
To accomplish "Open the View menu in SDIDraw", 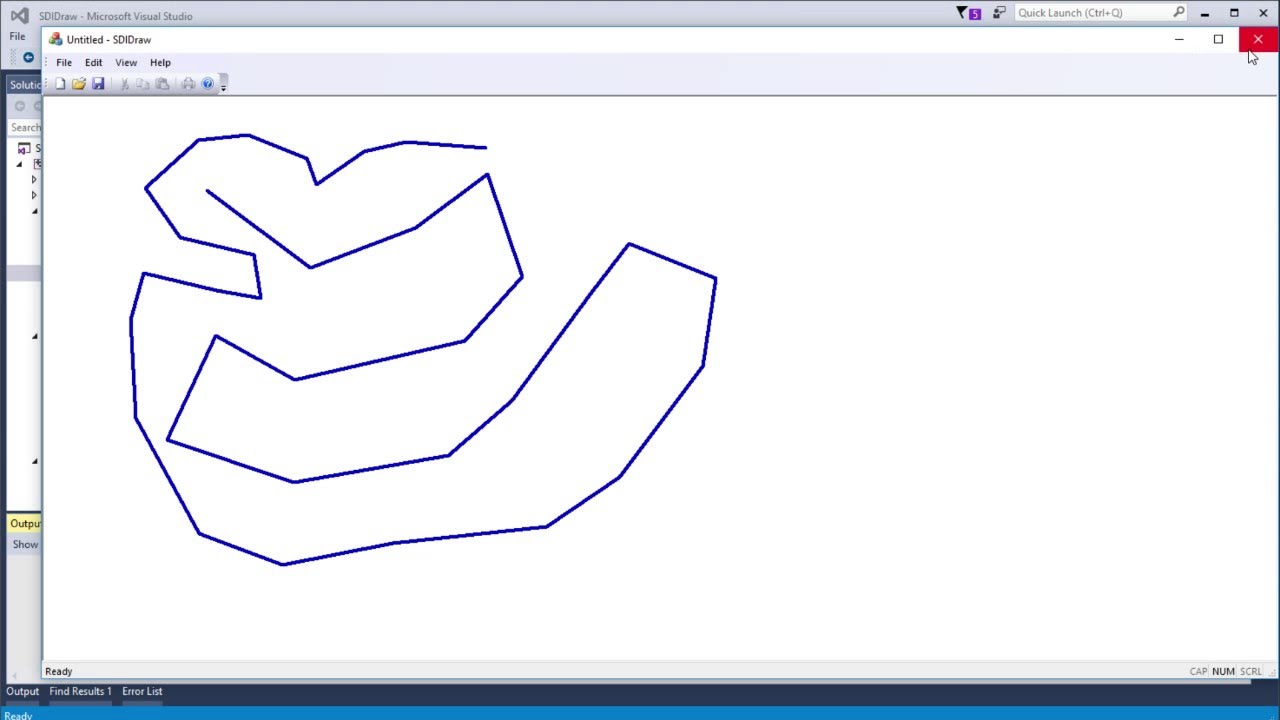I will 126,62.
